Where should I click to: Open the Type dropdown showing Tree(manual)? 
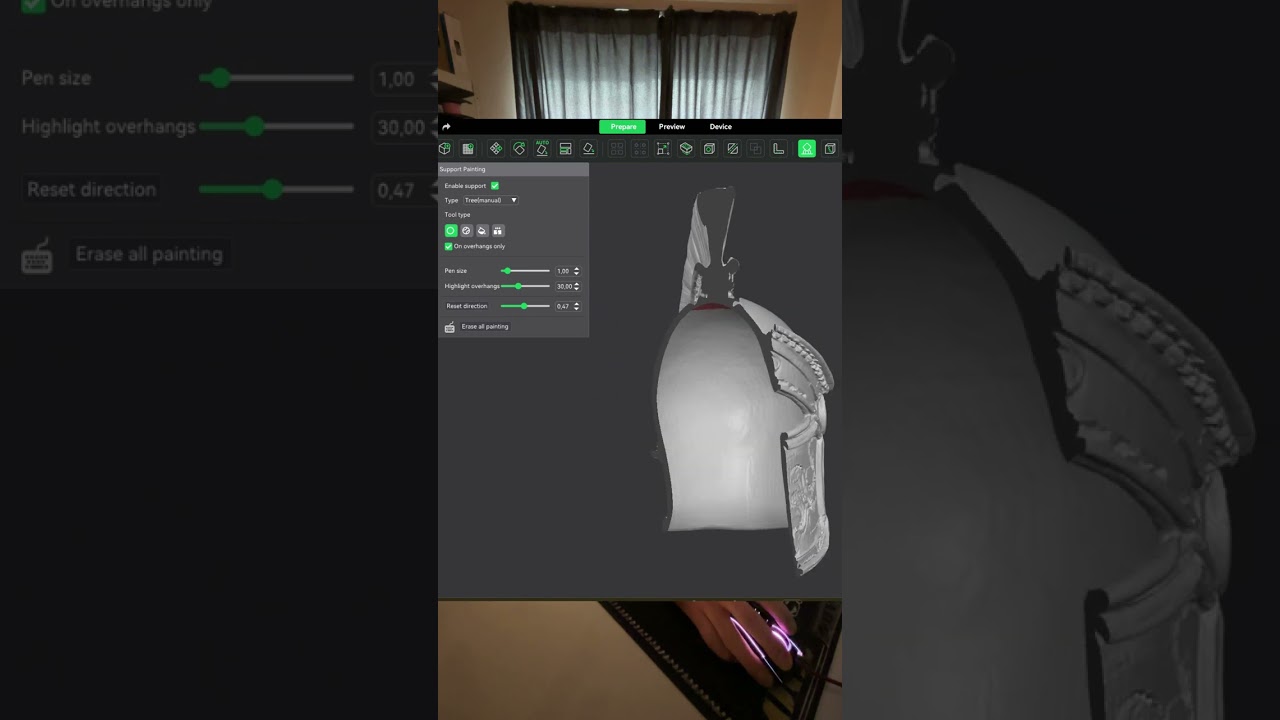click(x=490, y=200)
